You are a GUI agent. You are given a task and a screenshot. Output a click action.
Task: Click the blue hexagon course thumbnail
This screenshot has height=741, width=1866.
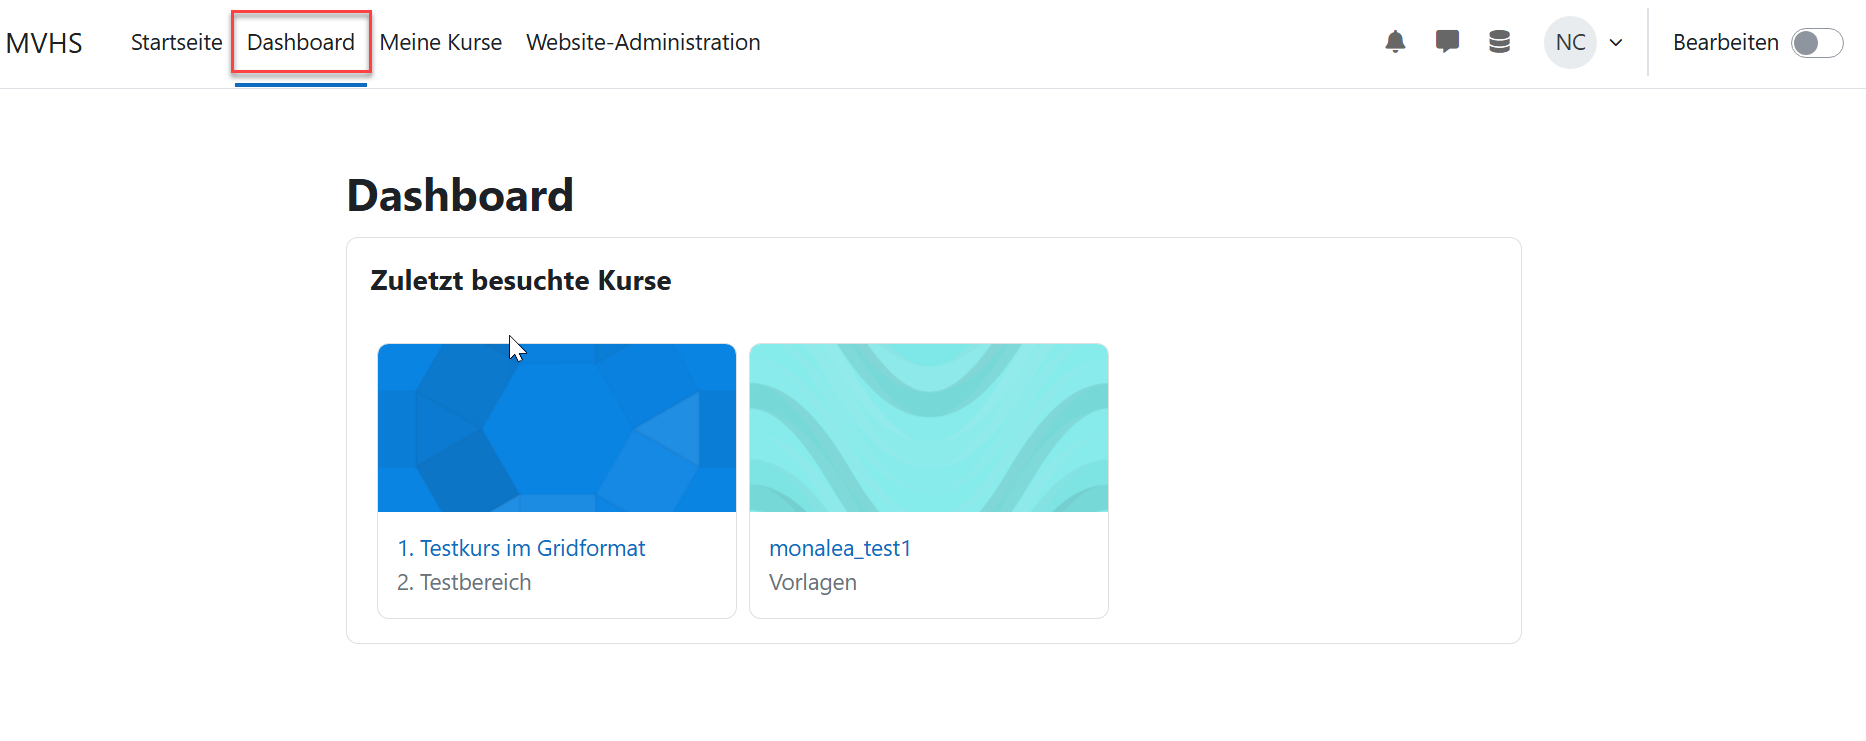(557, 428)
